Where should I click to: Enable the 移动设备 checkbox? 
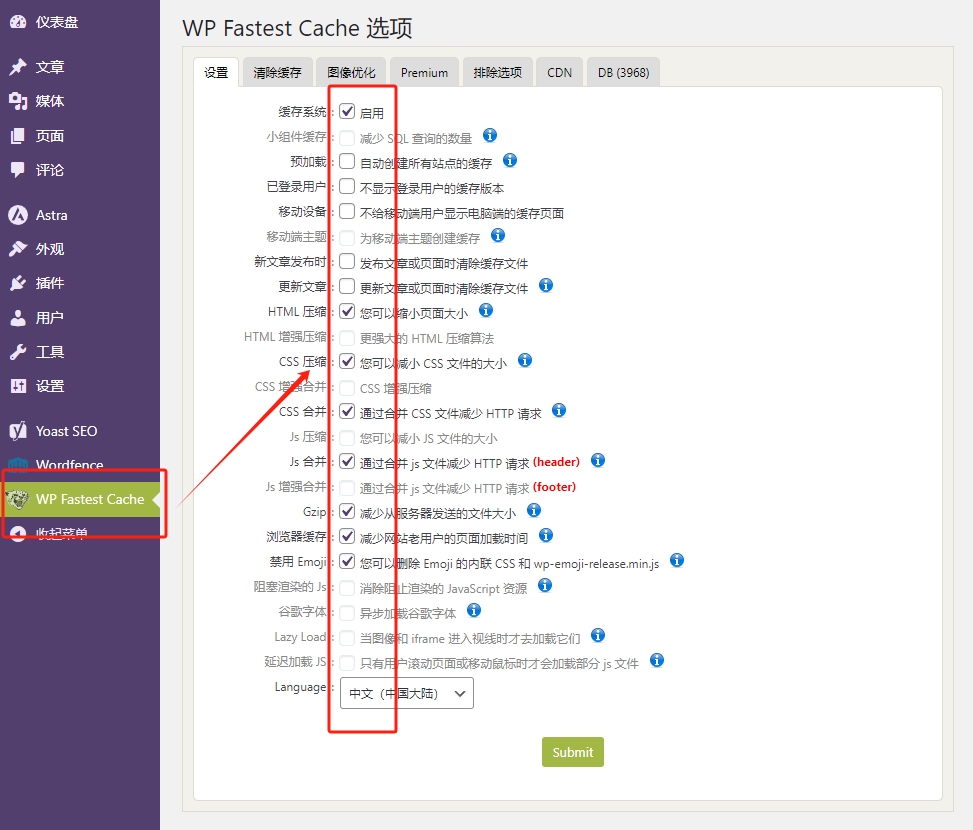[347, 212]
